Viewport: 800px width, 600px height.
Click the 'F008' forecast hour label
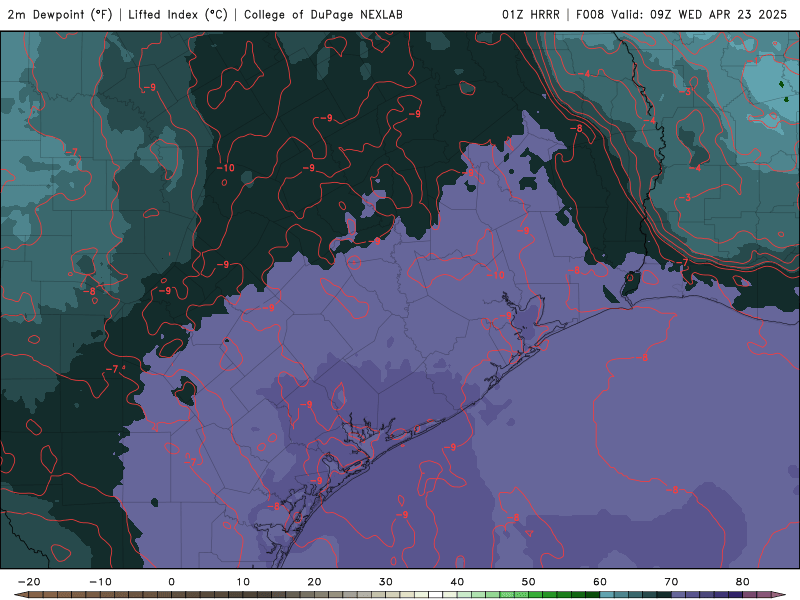pos(590,14)
